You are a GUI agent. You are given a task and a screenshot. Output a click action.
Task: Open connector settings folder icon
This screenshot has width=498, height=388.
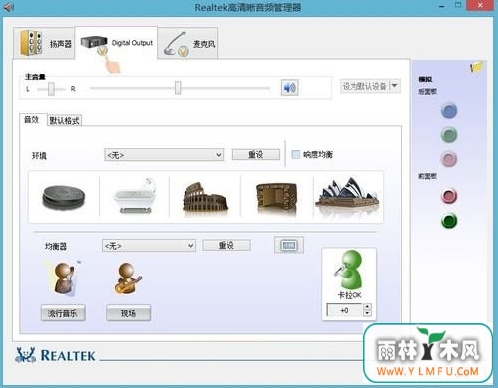coord(477,67)
